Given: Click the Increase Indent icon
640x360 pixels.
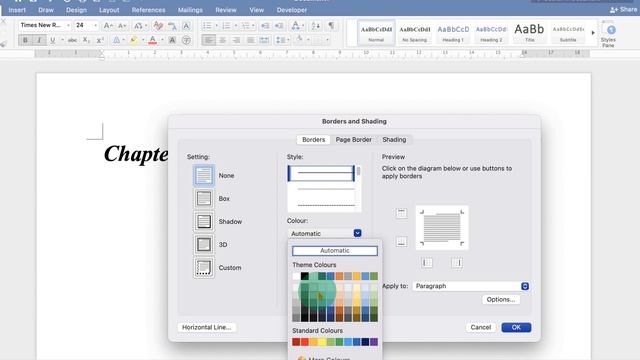Looking at the screenshot, I should (x=279, y=26).
